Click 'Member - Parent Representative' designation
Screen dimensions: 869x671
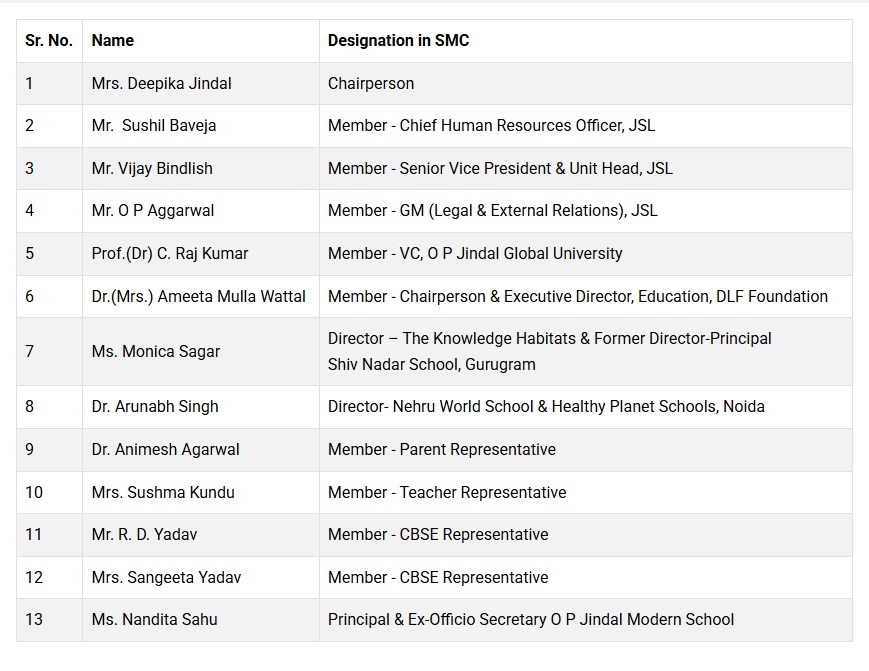[442, 449]
